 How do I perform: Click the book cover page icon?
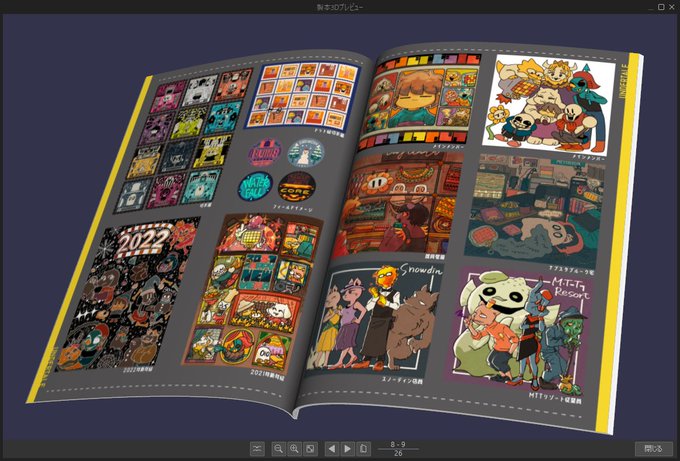[363, 448]
